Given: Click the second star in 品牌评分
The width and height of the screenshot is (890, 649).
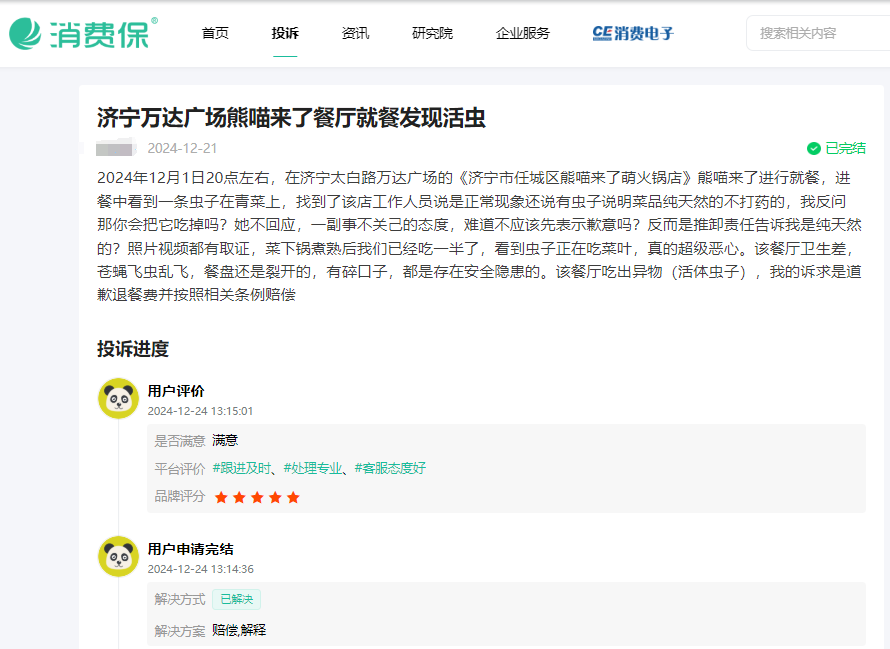Looking at the screenshot, I should [x=240, y=498].
